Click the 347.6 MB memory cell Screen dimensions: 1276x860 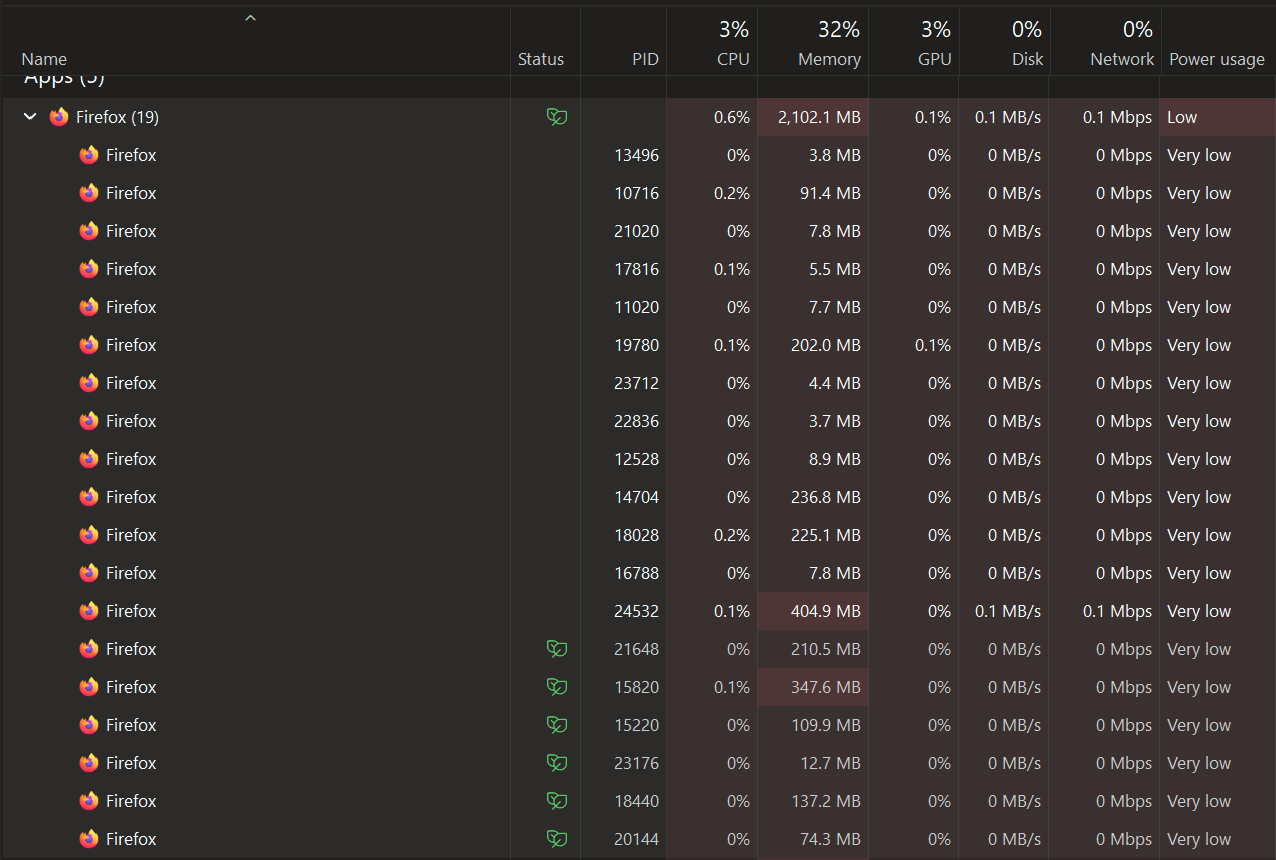[x=813, y=687]
